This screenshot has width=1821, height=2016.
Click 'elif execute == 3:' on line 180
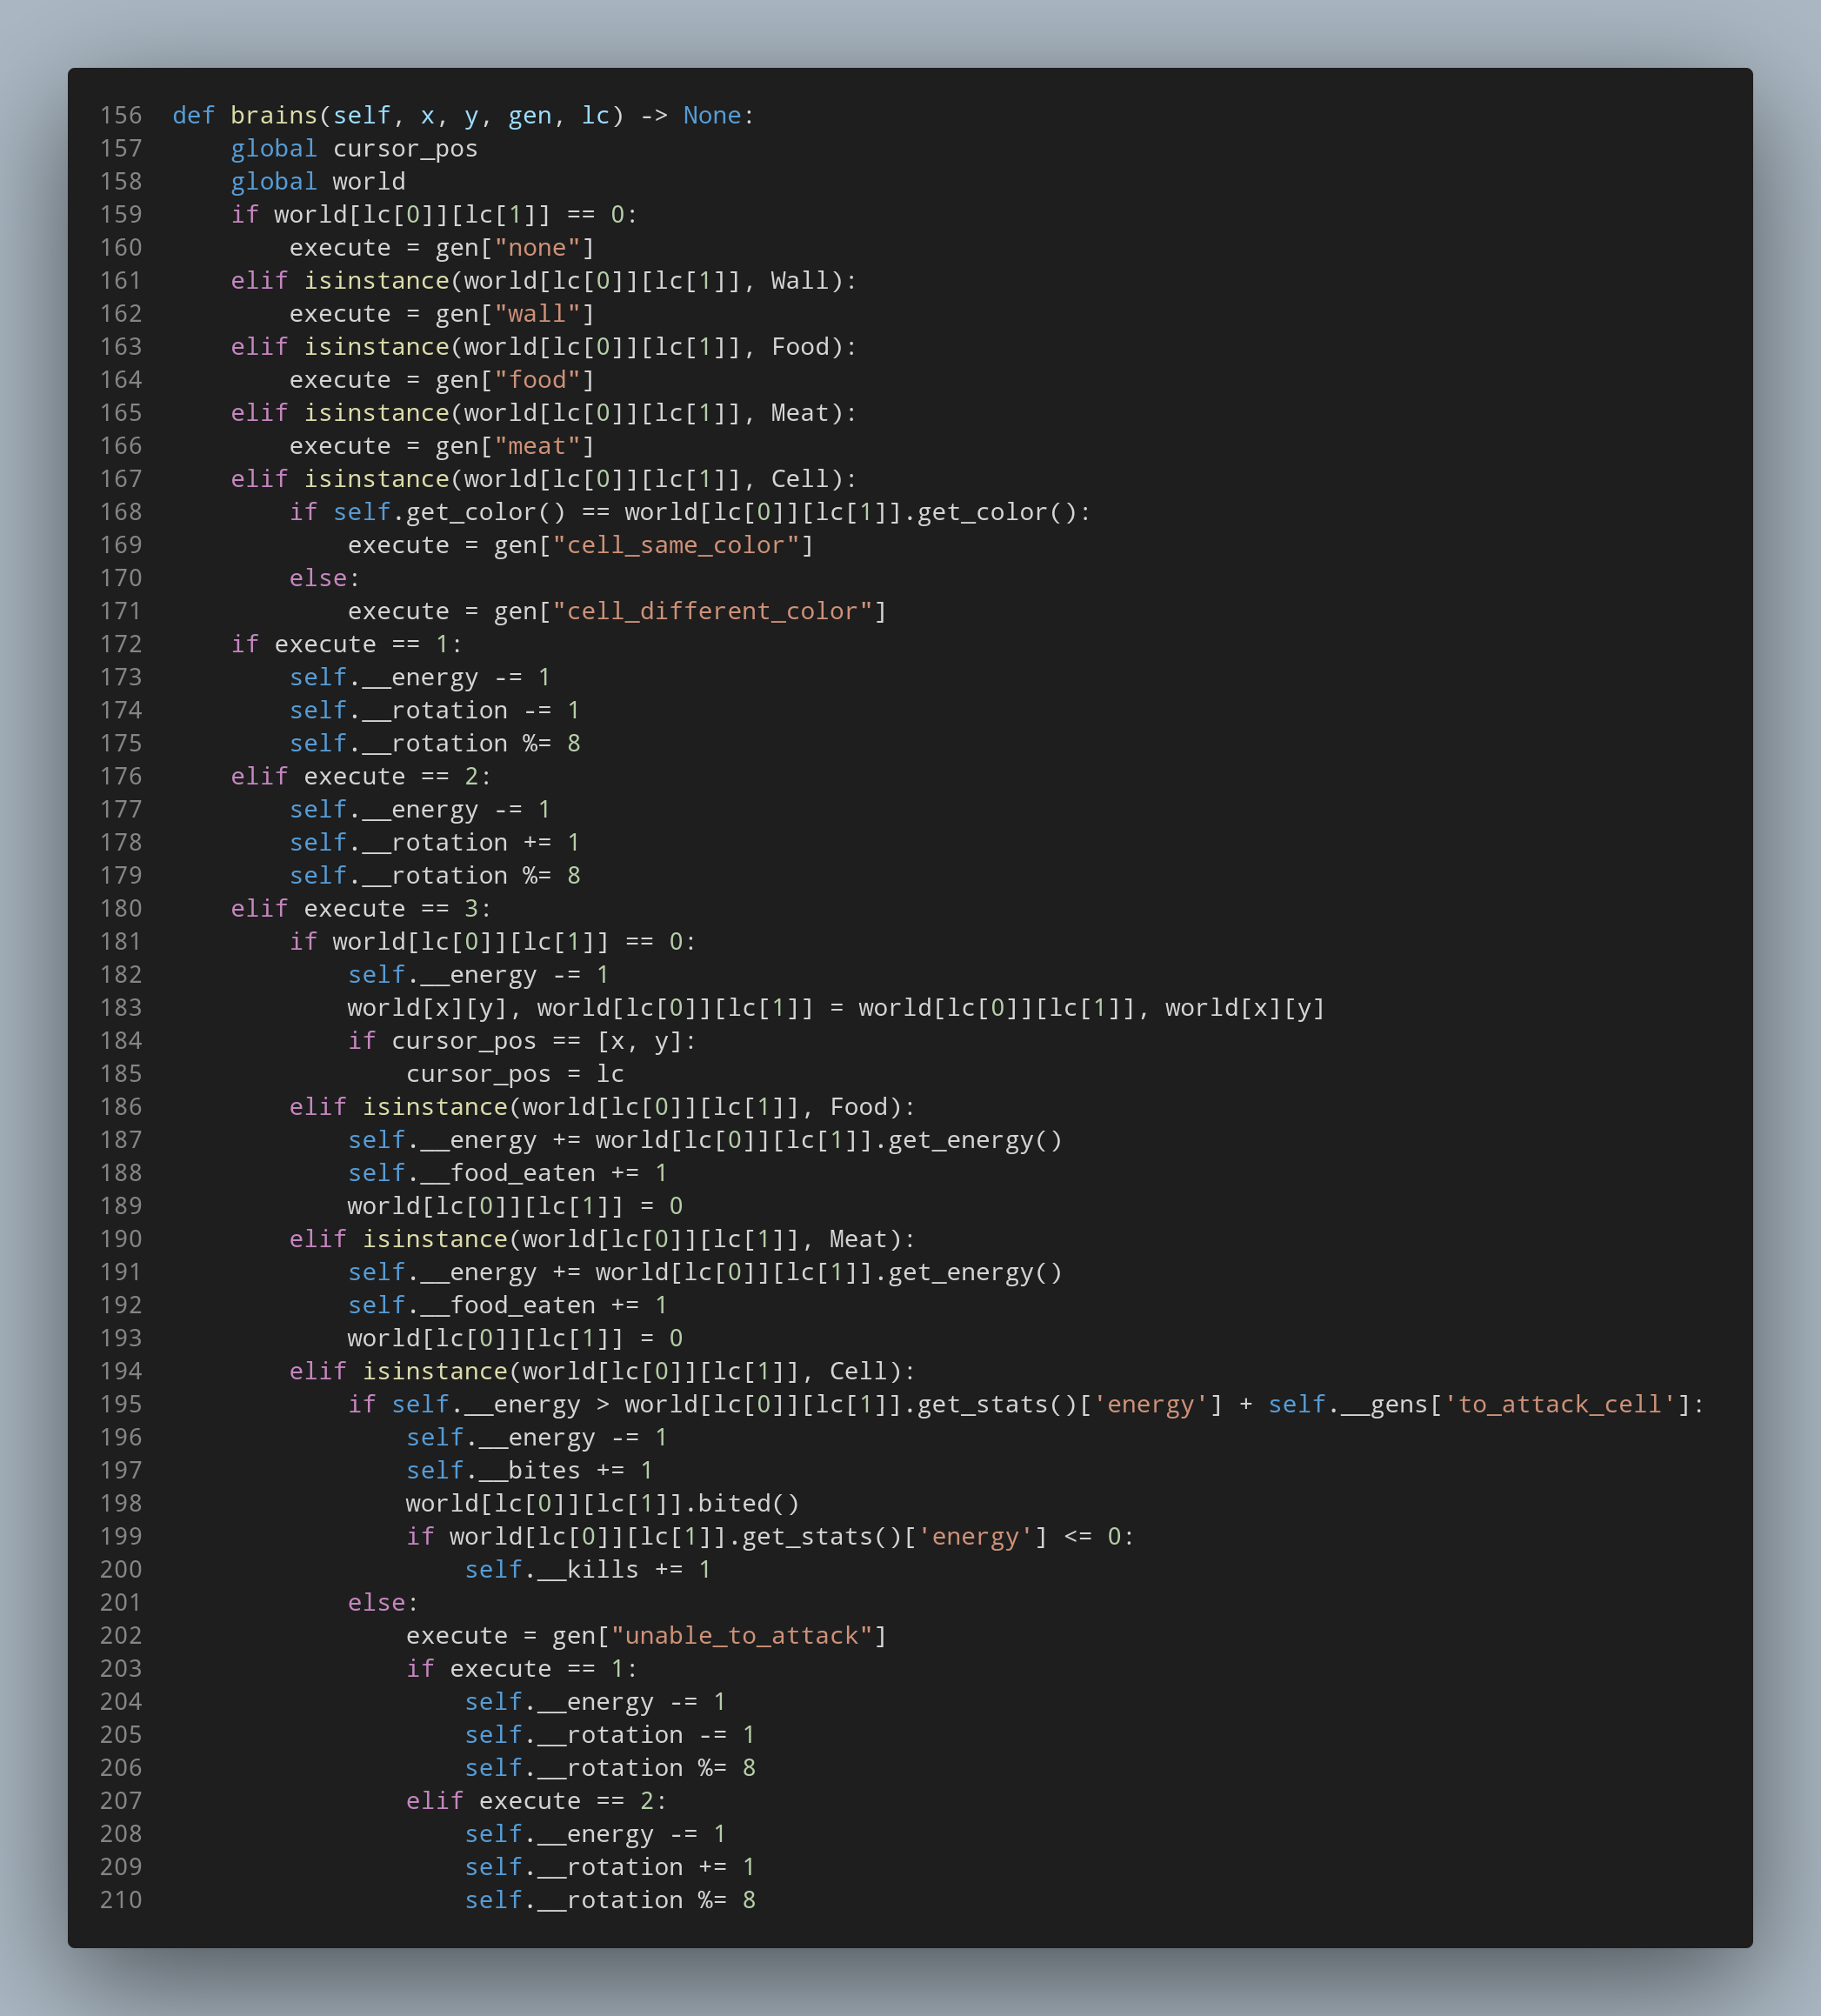point(361,908)
